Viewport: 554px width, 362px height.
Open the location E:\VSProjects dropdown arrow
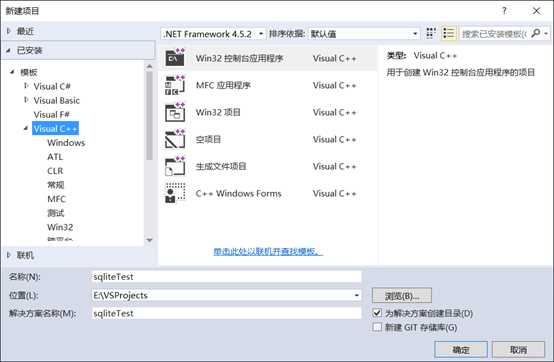coord(356,295)
